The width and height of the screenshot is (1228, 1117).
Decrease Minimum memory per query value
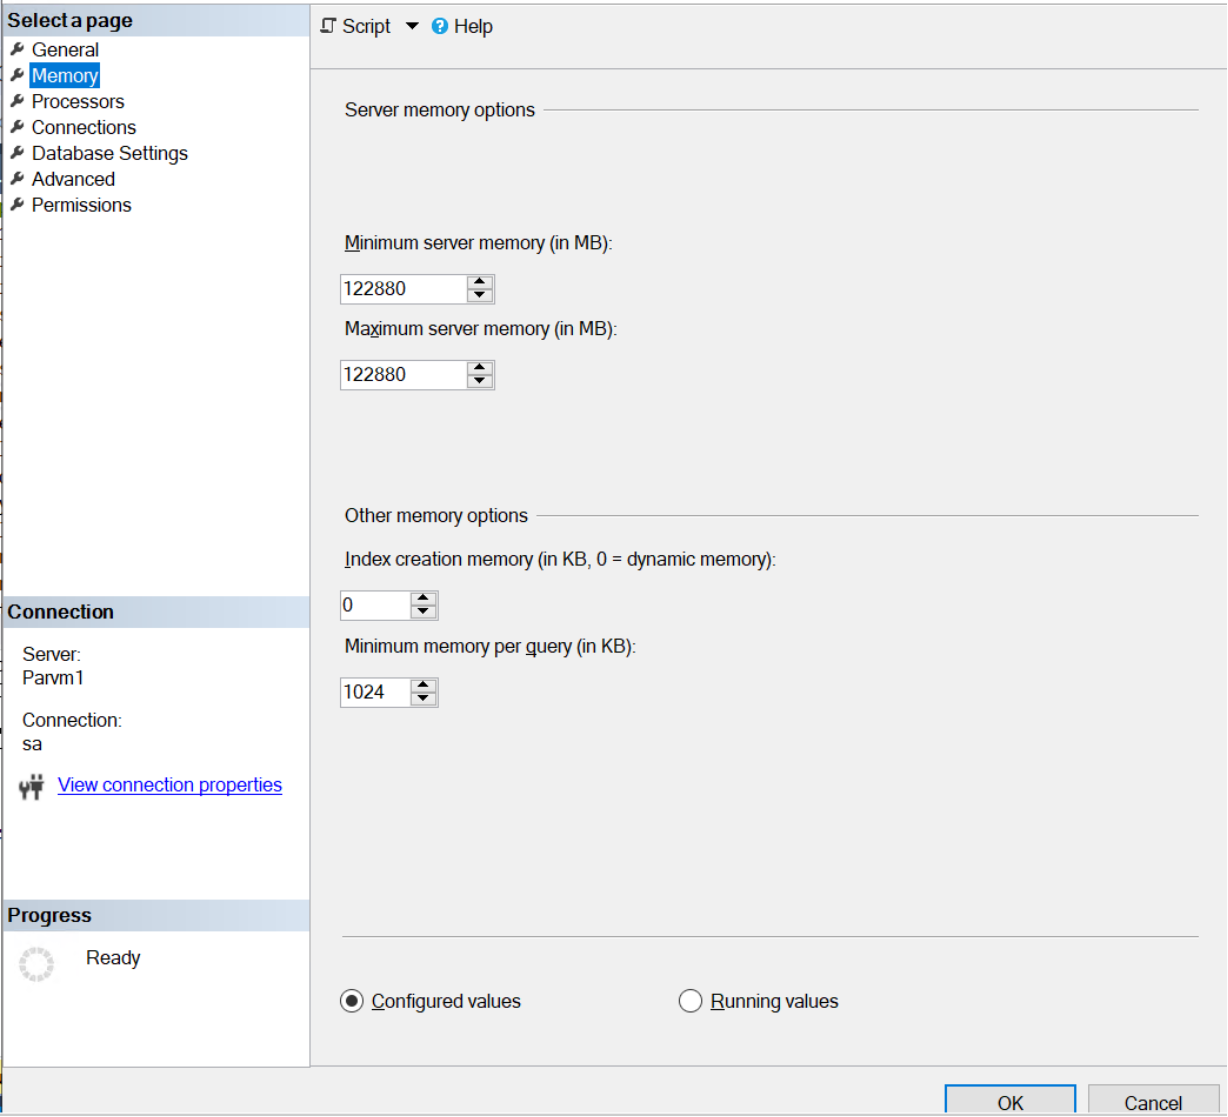coord(424,699)
